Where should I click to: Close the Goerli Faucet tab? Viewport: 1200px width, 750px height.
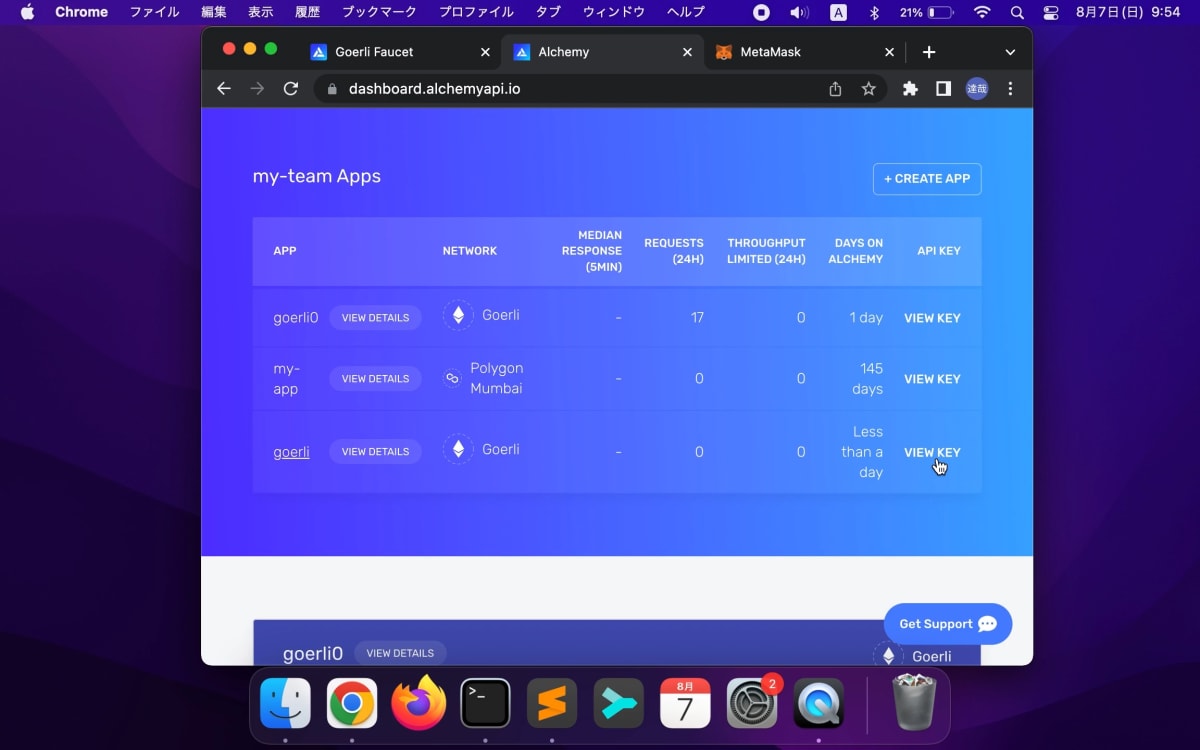pyautogui.click(x=485, y=52)
